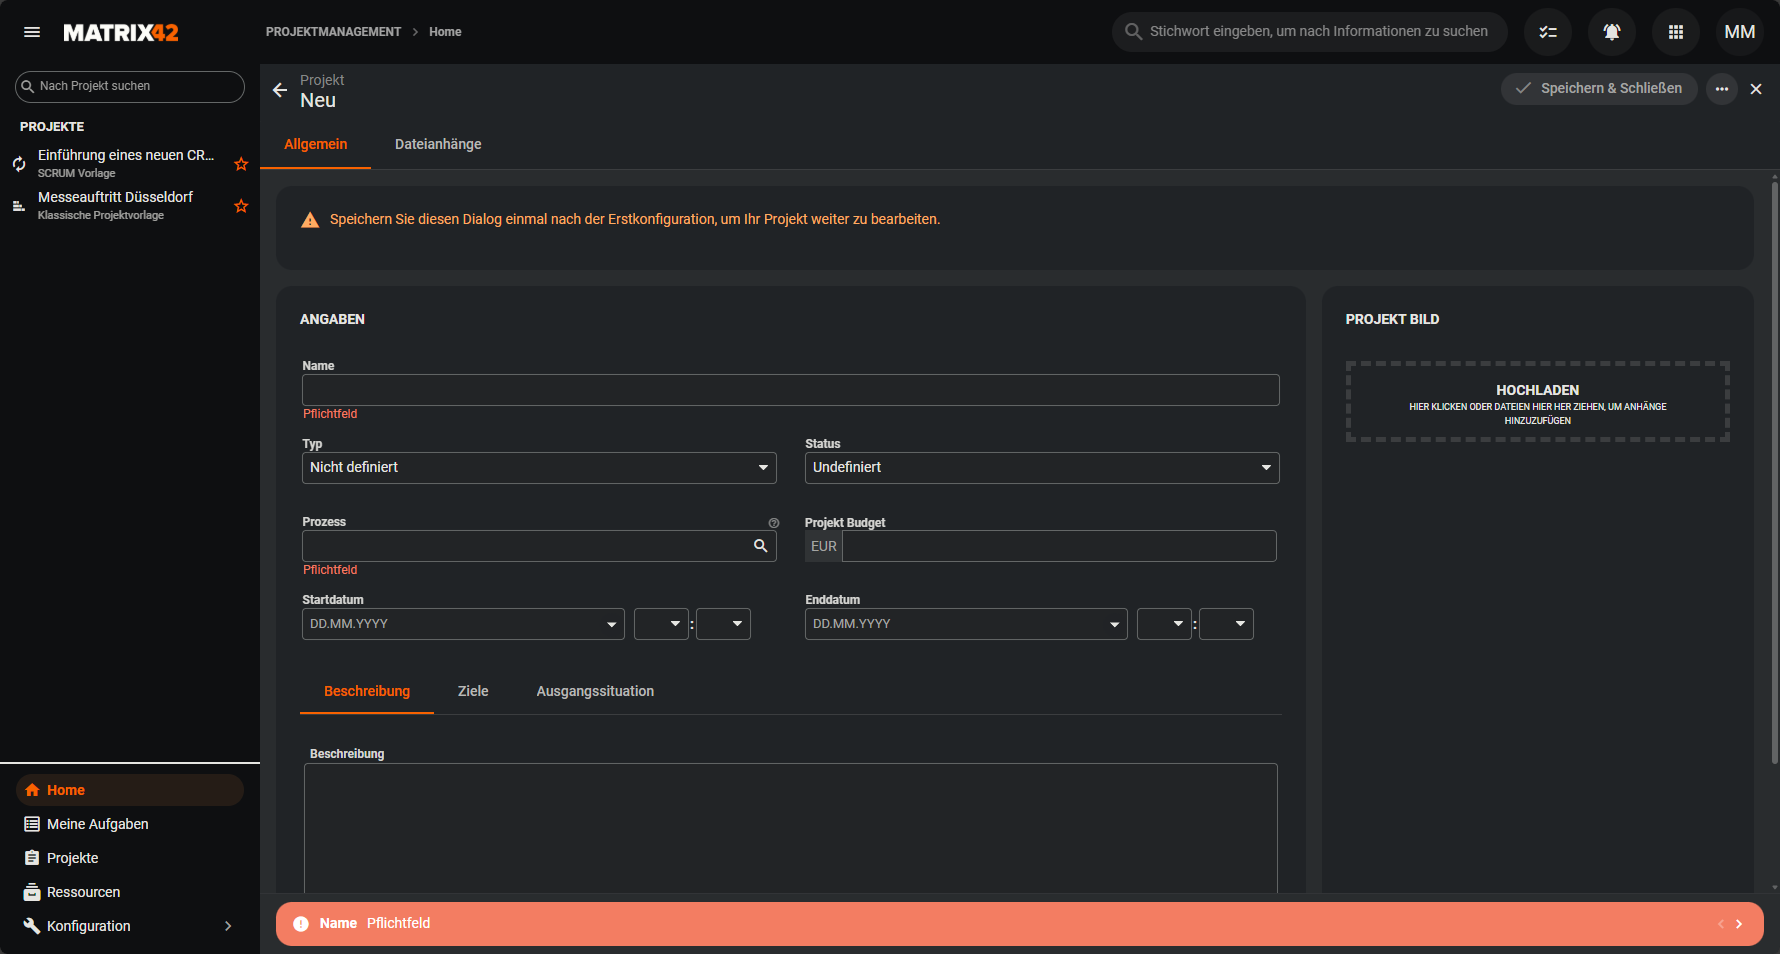Toggle favorite star for Messeauftritt Düsseldorf
Image resolution: width=1780 pixels, height=954 pixels.
(x=241, y=206)
